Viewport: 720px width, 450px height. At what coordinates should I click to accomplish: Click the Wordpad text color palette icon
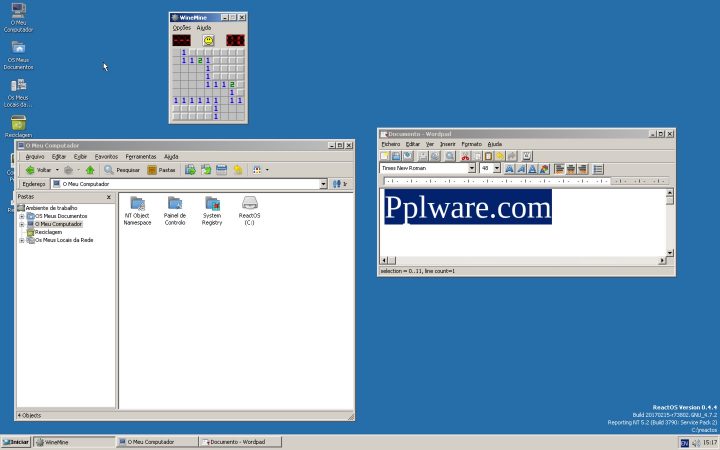pos(544,169)
